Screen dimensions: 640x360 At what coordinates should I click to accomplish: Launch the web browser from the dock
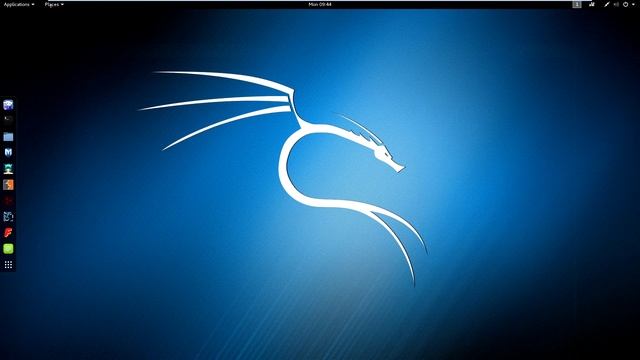8,105
